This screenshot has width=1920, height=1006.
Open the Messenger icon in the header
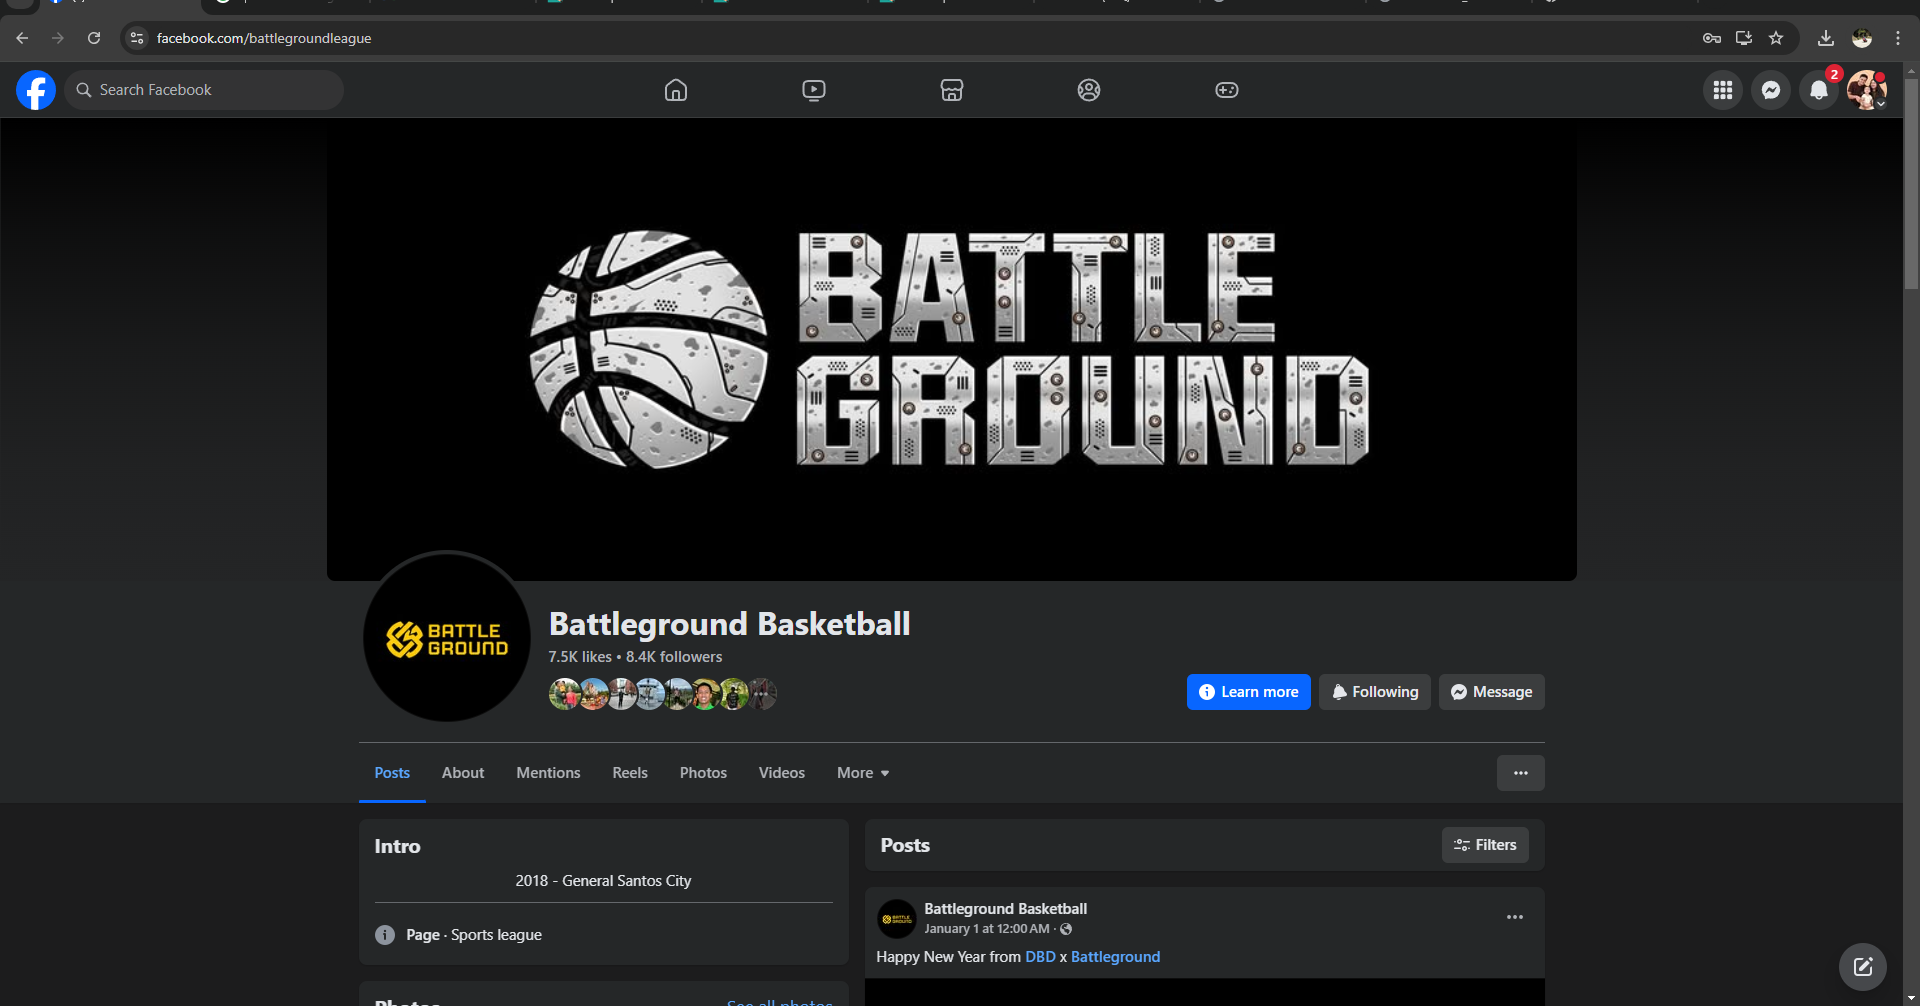[x=1771, y=90]
